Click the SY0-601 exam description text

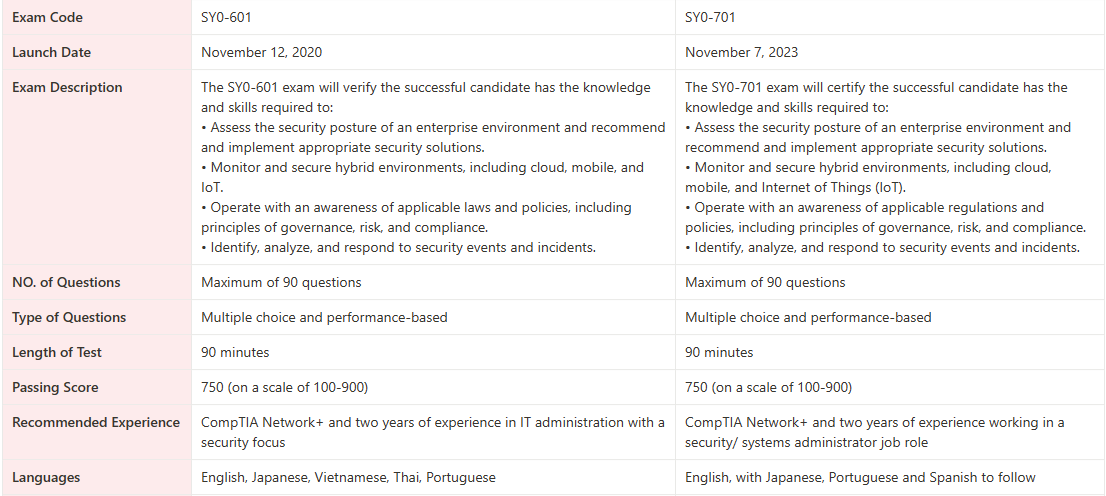pos(432,167)
